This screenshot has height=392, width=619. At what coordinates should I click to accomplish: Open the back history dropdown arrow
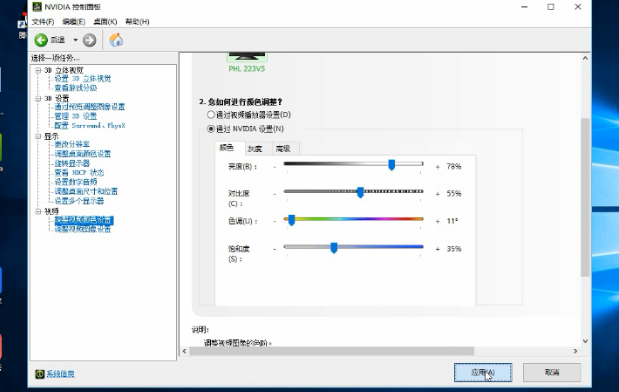(x=75, y=40)
